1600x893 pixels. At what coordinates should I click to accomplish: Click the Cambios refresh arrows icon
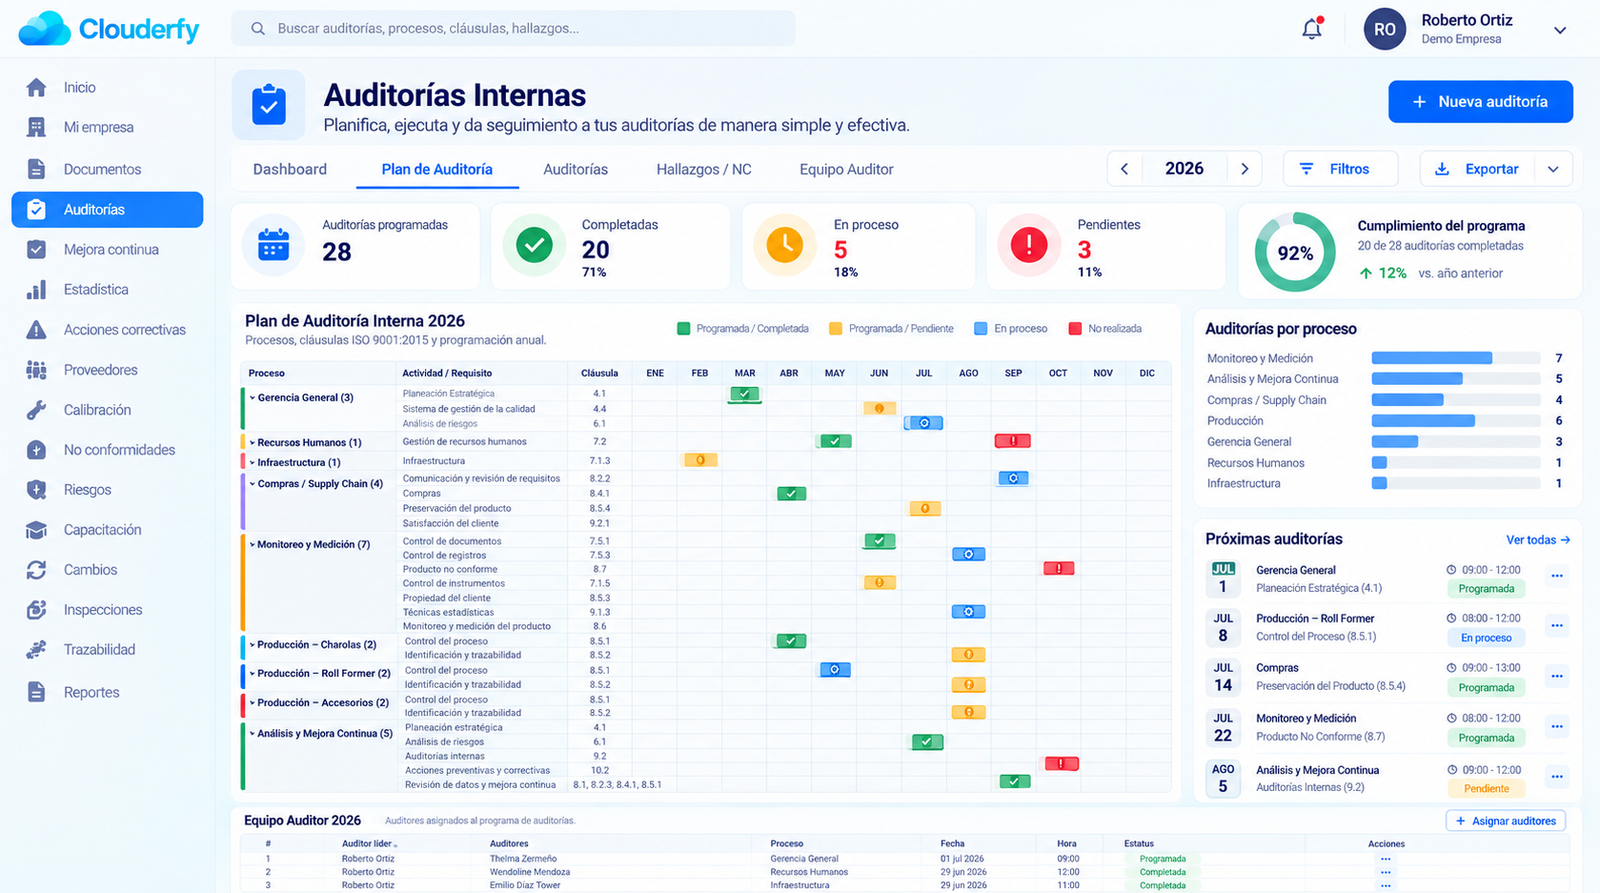[36, 569]
